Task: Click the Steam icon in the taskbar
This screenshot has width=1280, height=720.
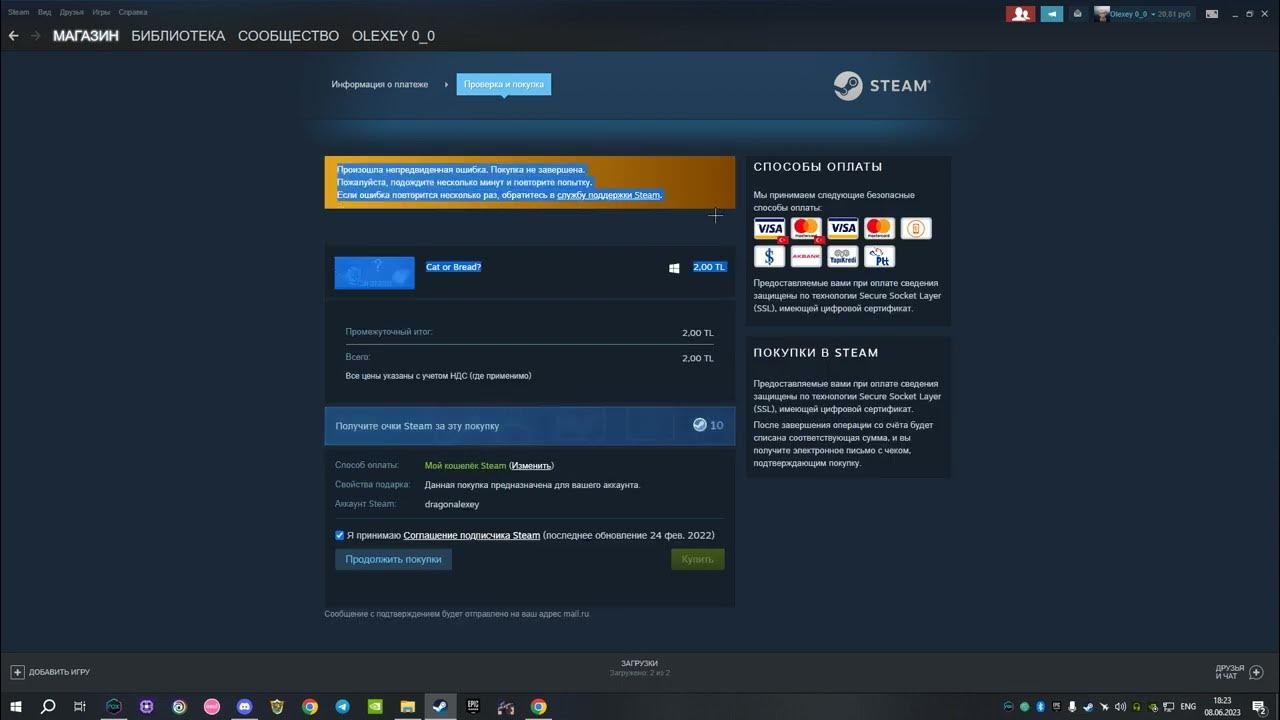Action: (x=440, y=707)
